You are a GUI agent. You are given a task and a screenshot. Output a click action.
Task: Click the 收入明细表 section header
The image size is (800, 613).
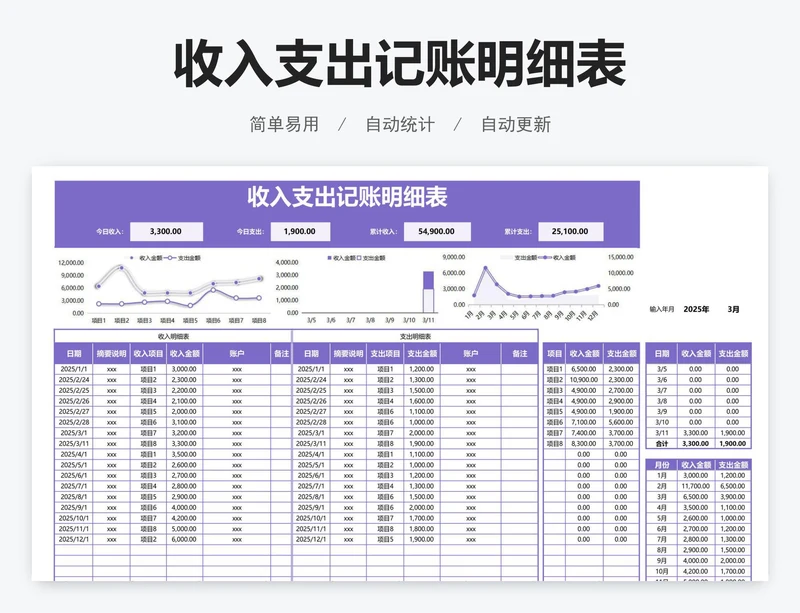click(173, 336)
